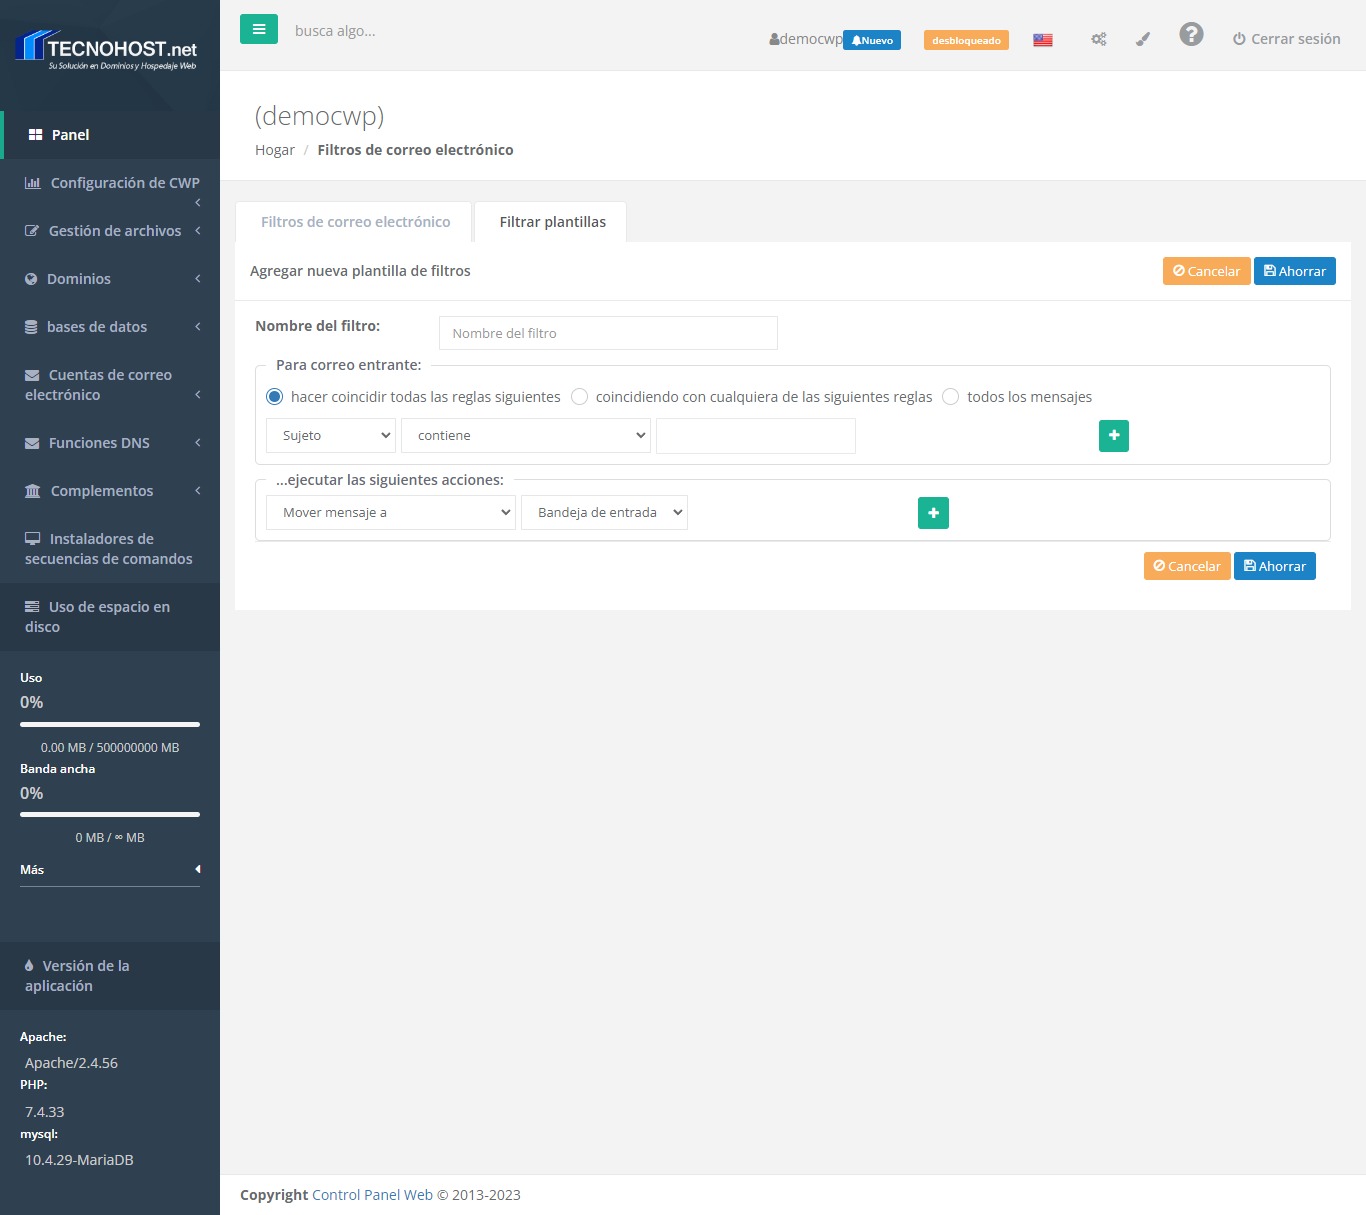Choose the 'todos los mensajes' radio button
Image resolution: width=1366 pixels, height=1215 pixels.
click(x=951, y=397)
